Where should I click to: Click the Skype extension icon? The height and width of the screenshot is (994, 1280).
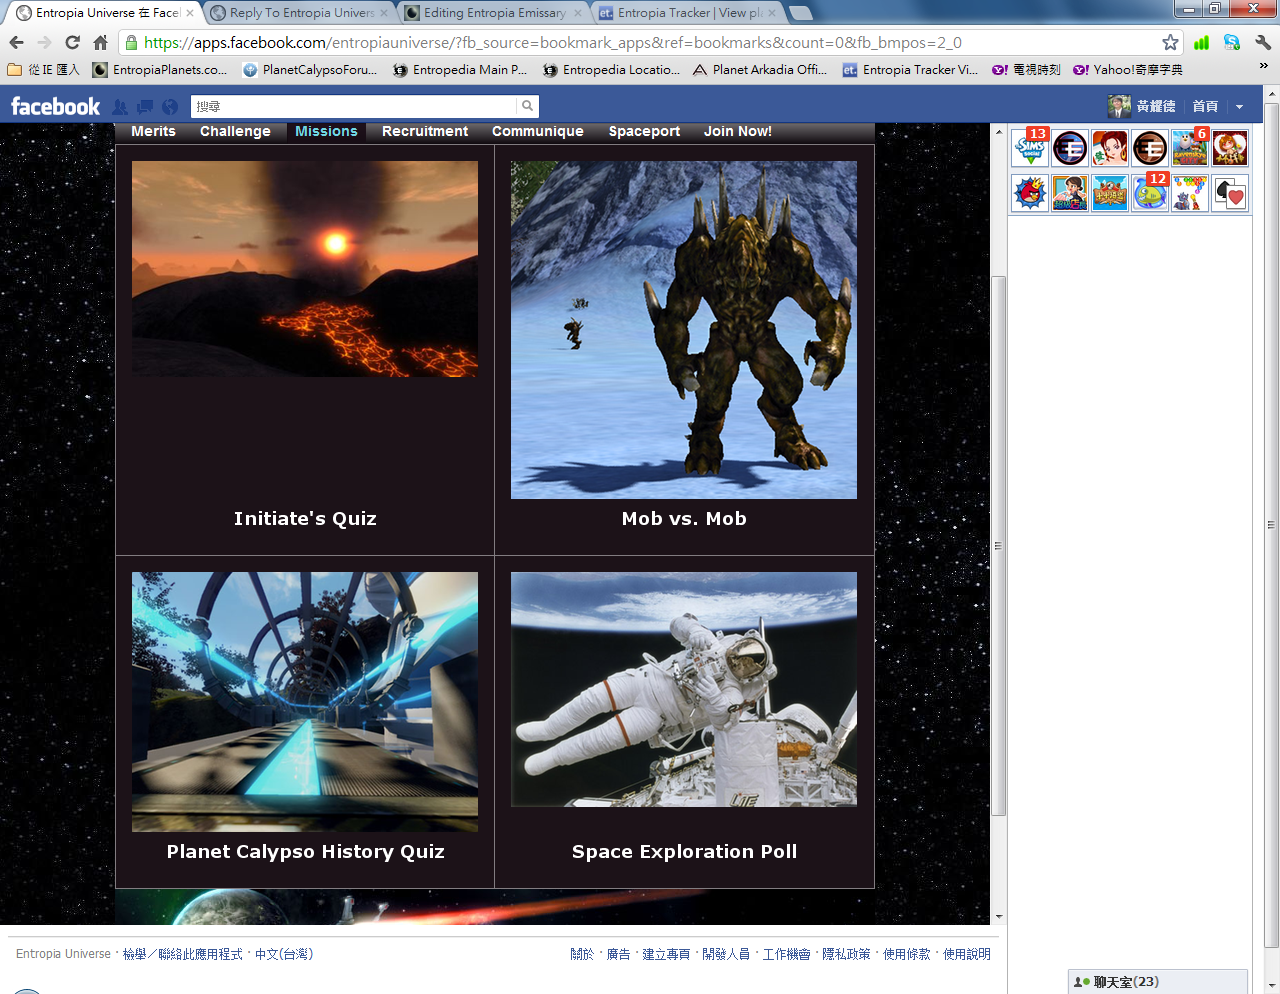pos(1232,42)
